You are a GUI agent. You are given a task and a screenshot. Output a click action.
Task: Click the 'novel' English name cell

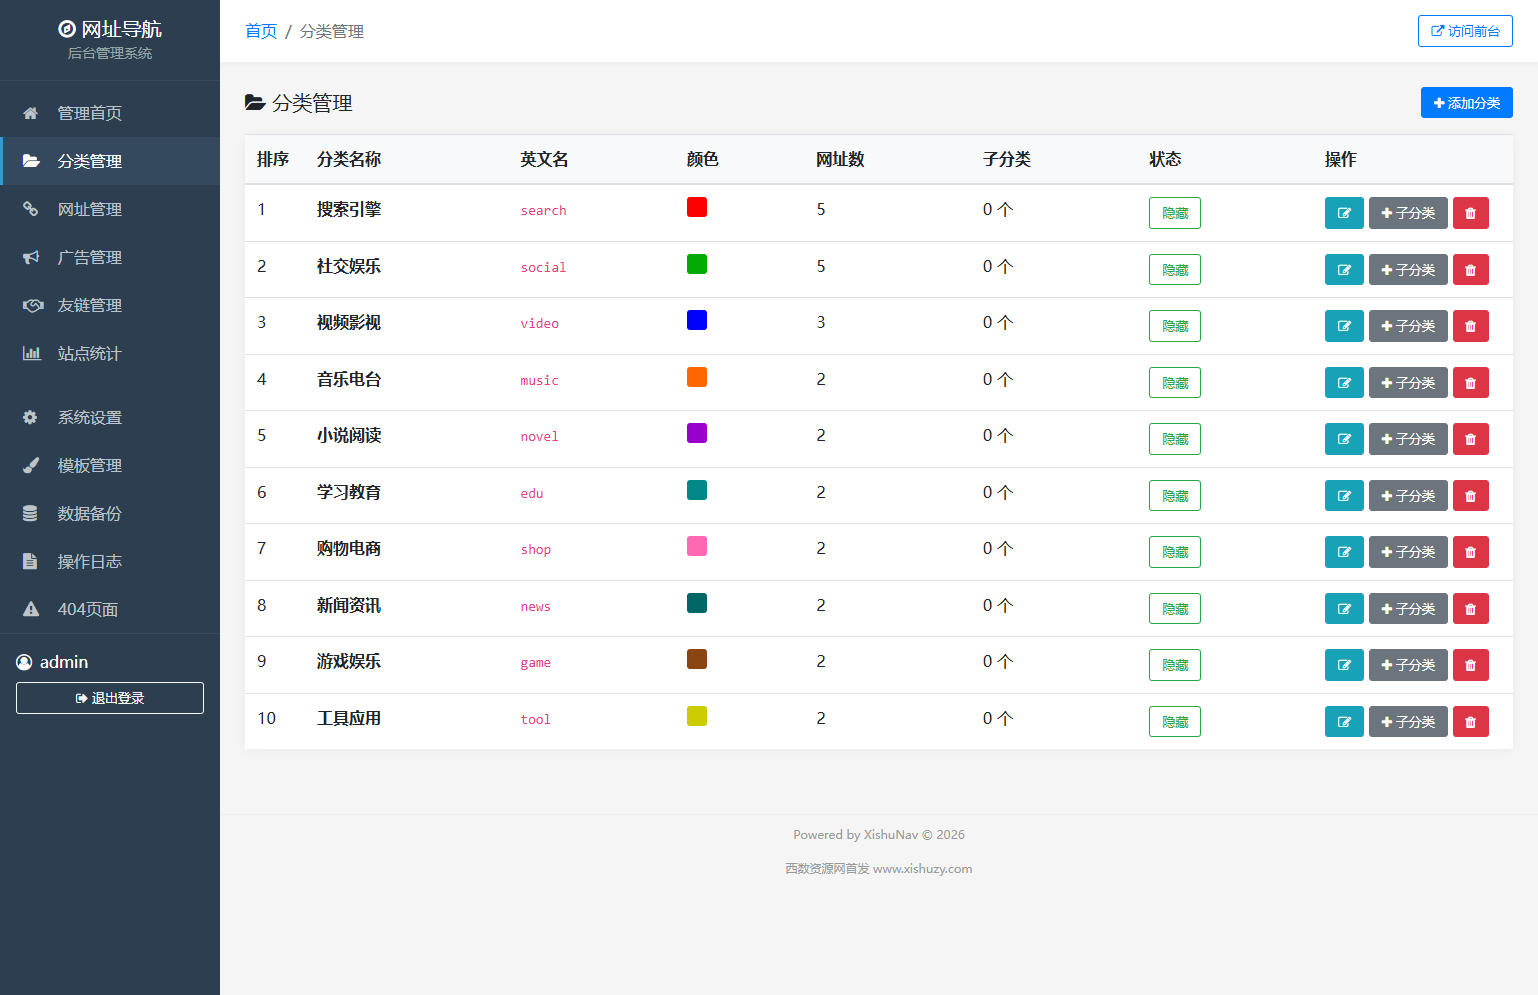click(x=539, y=436)
